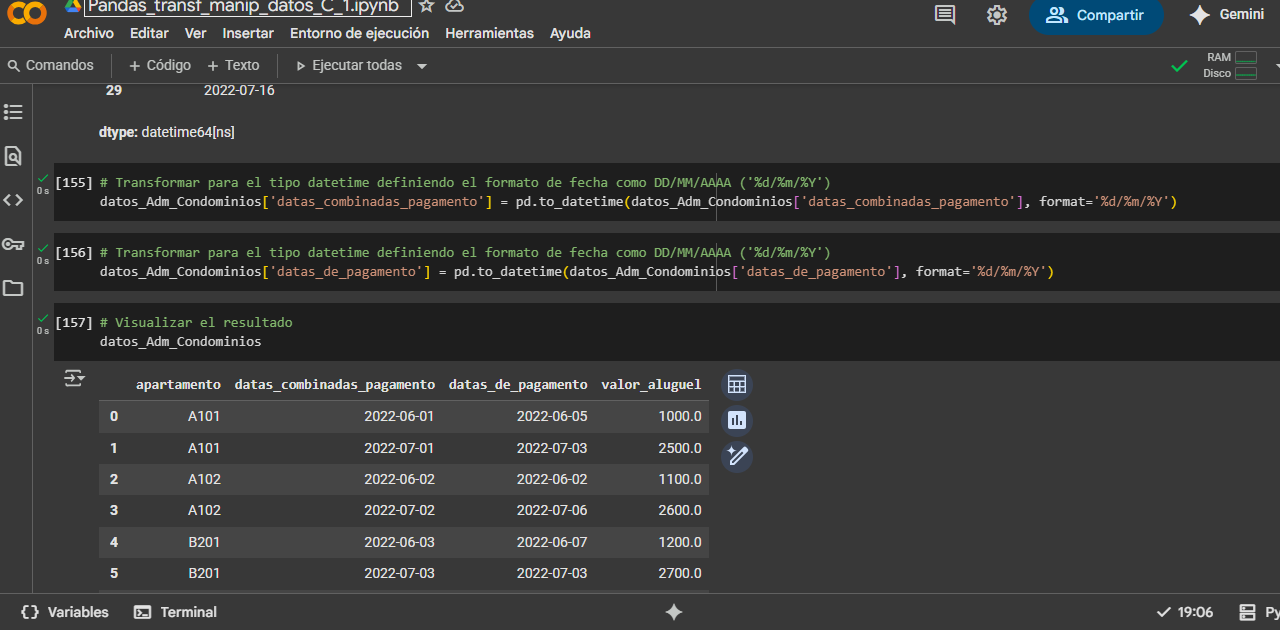Open the code snippets sidebar icon

pyautogui.click(x=13, y=200)
